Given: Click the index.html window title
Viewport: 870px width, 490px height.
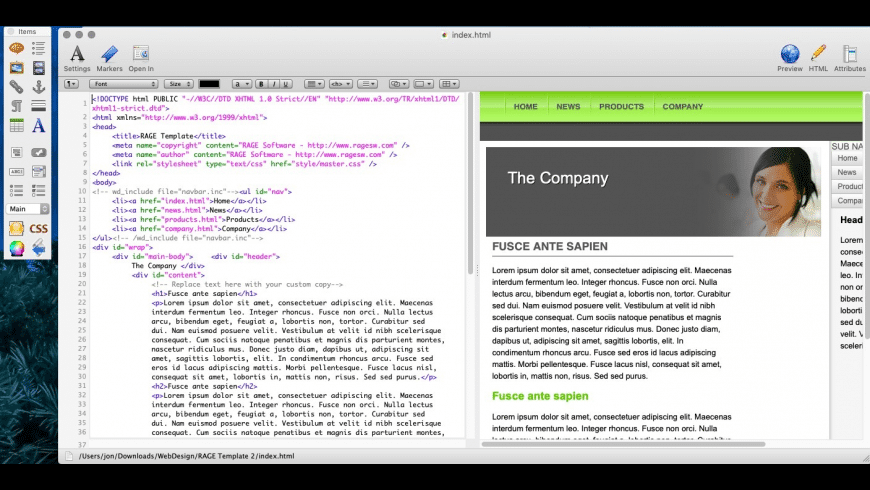Looking at the screenshot, I should click(x=471, y=35).
